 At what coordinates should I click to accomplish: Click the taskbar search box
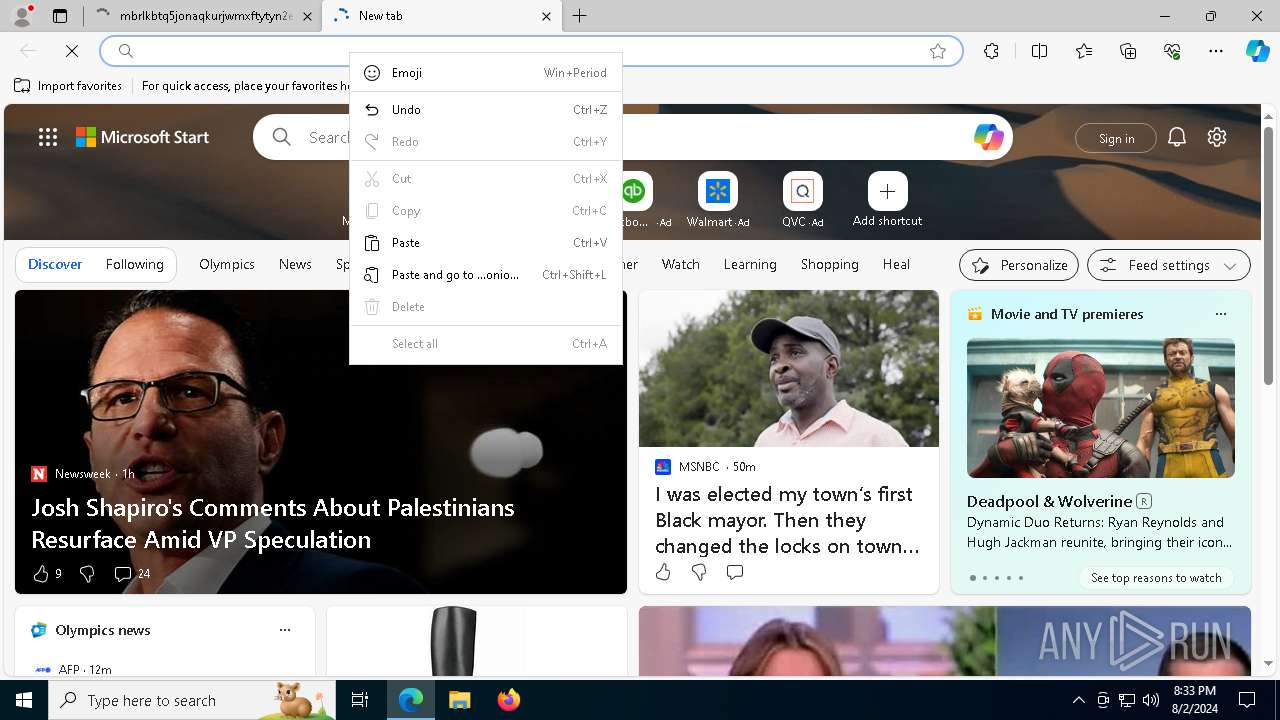coord(192,700)
